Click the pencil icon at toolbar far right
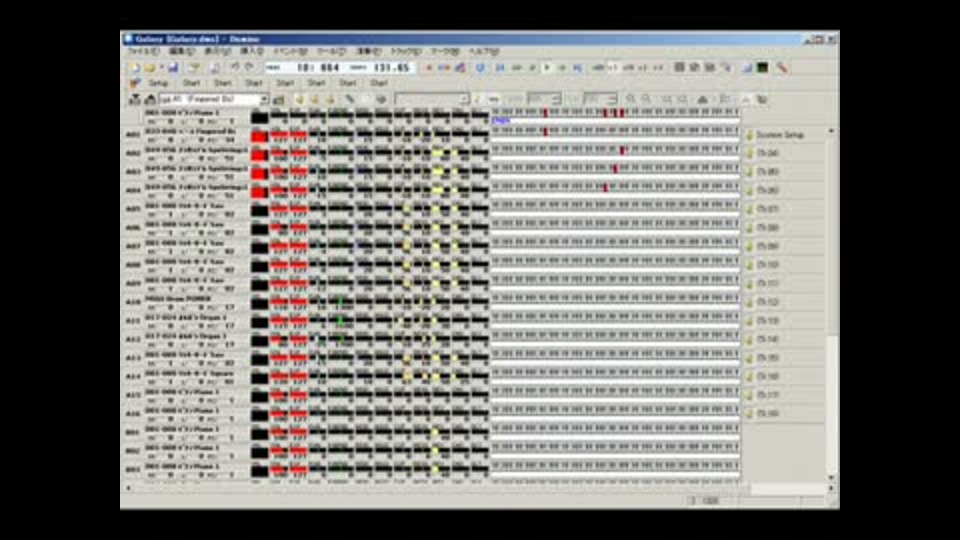960x540 pixels. (782, 67)
